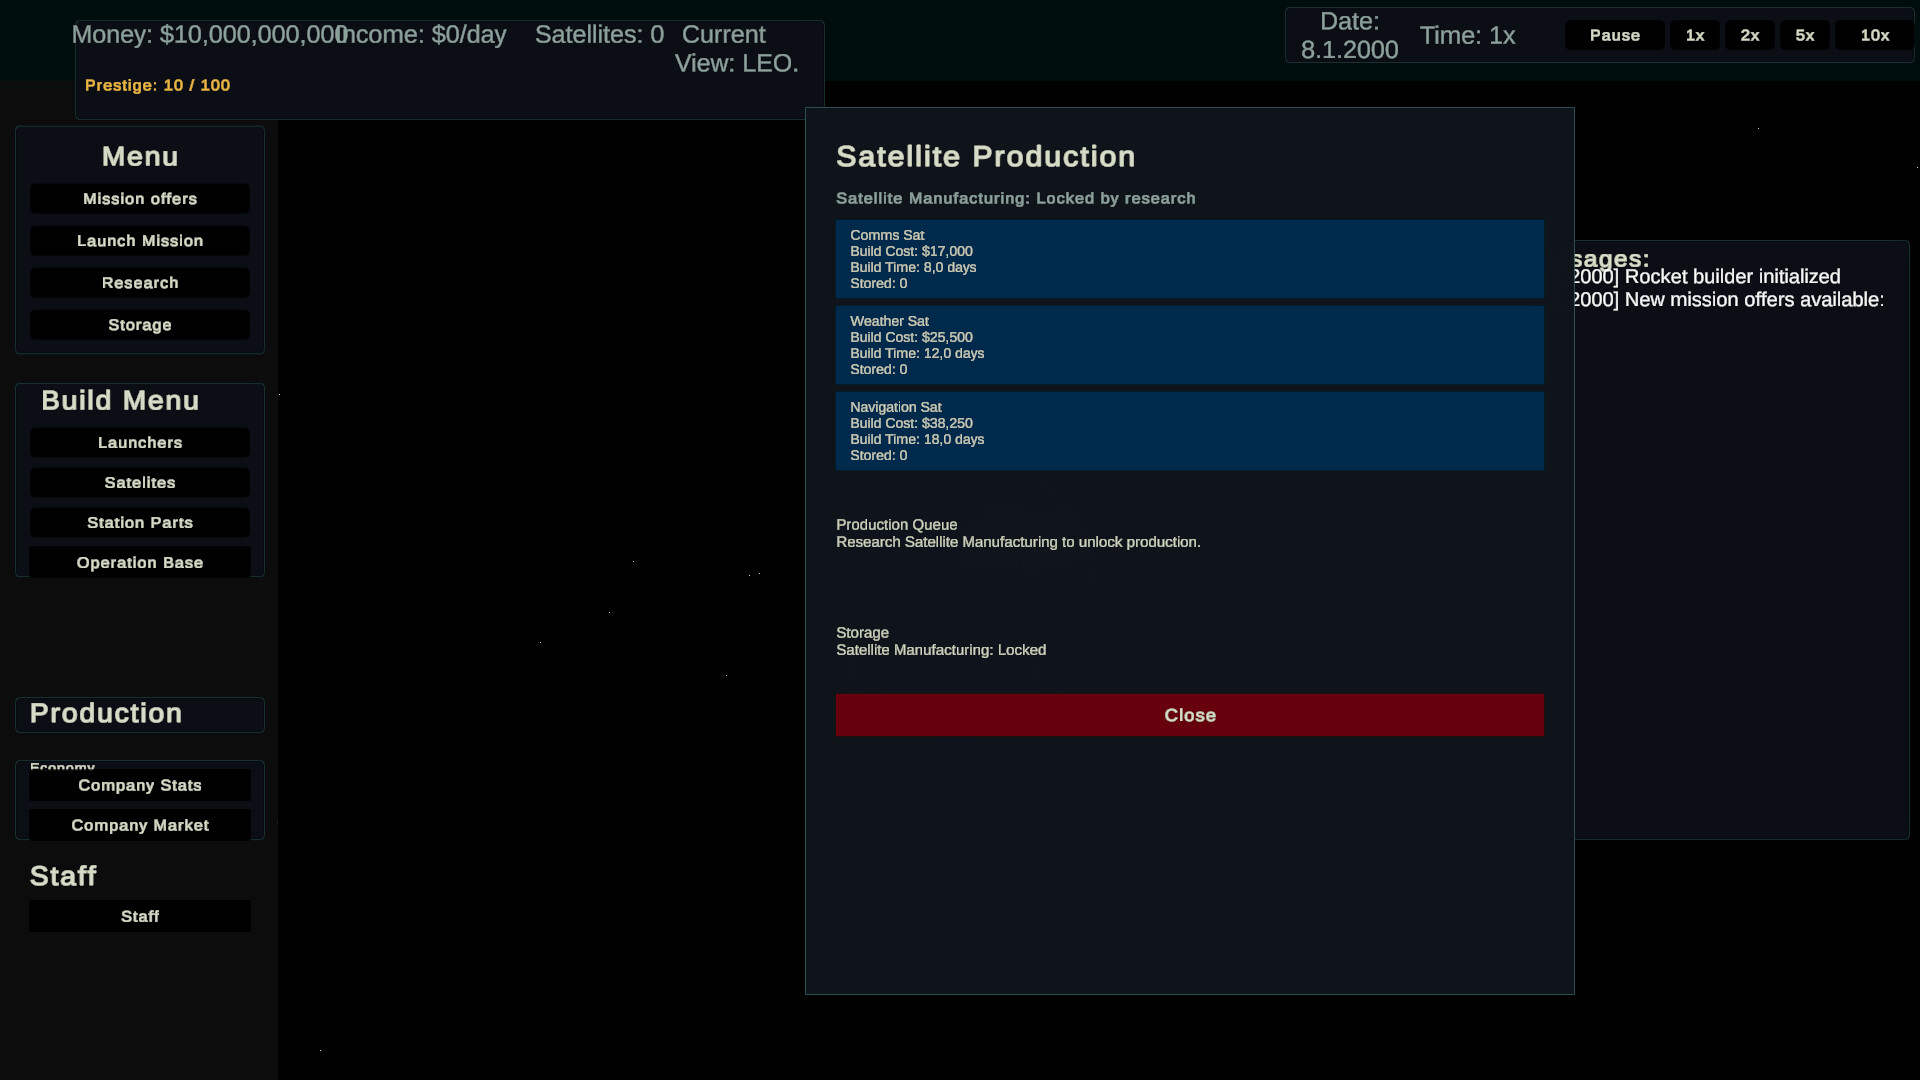Click the Current View: LEO label
This screenshot has height=1080, width=1920.
[737, 49]
